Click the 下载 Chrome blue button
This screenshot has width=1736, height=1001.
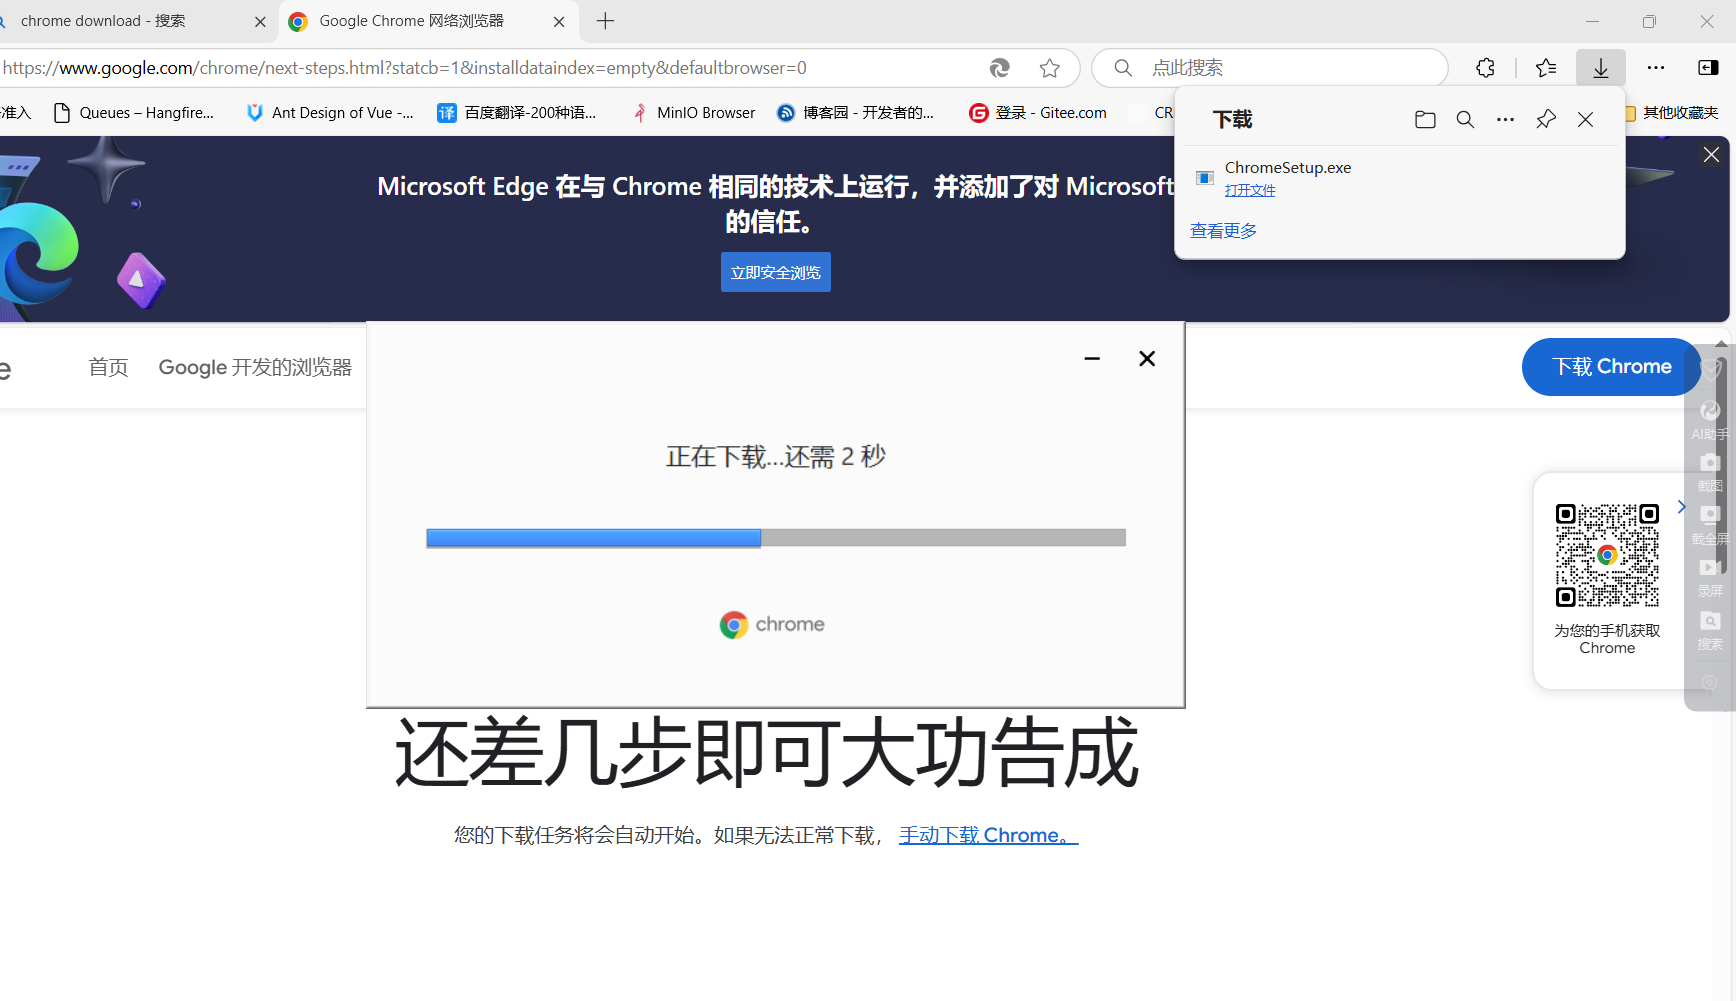(1611, 367)
